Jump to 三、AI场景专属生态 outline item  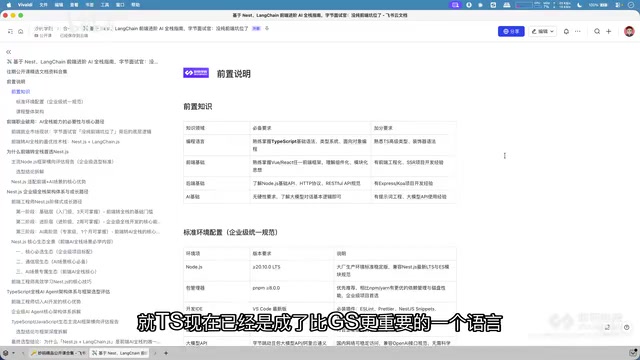point(56,271)
